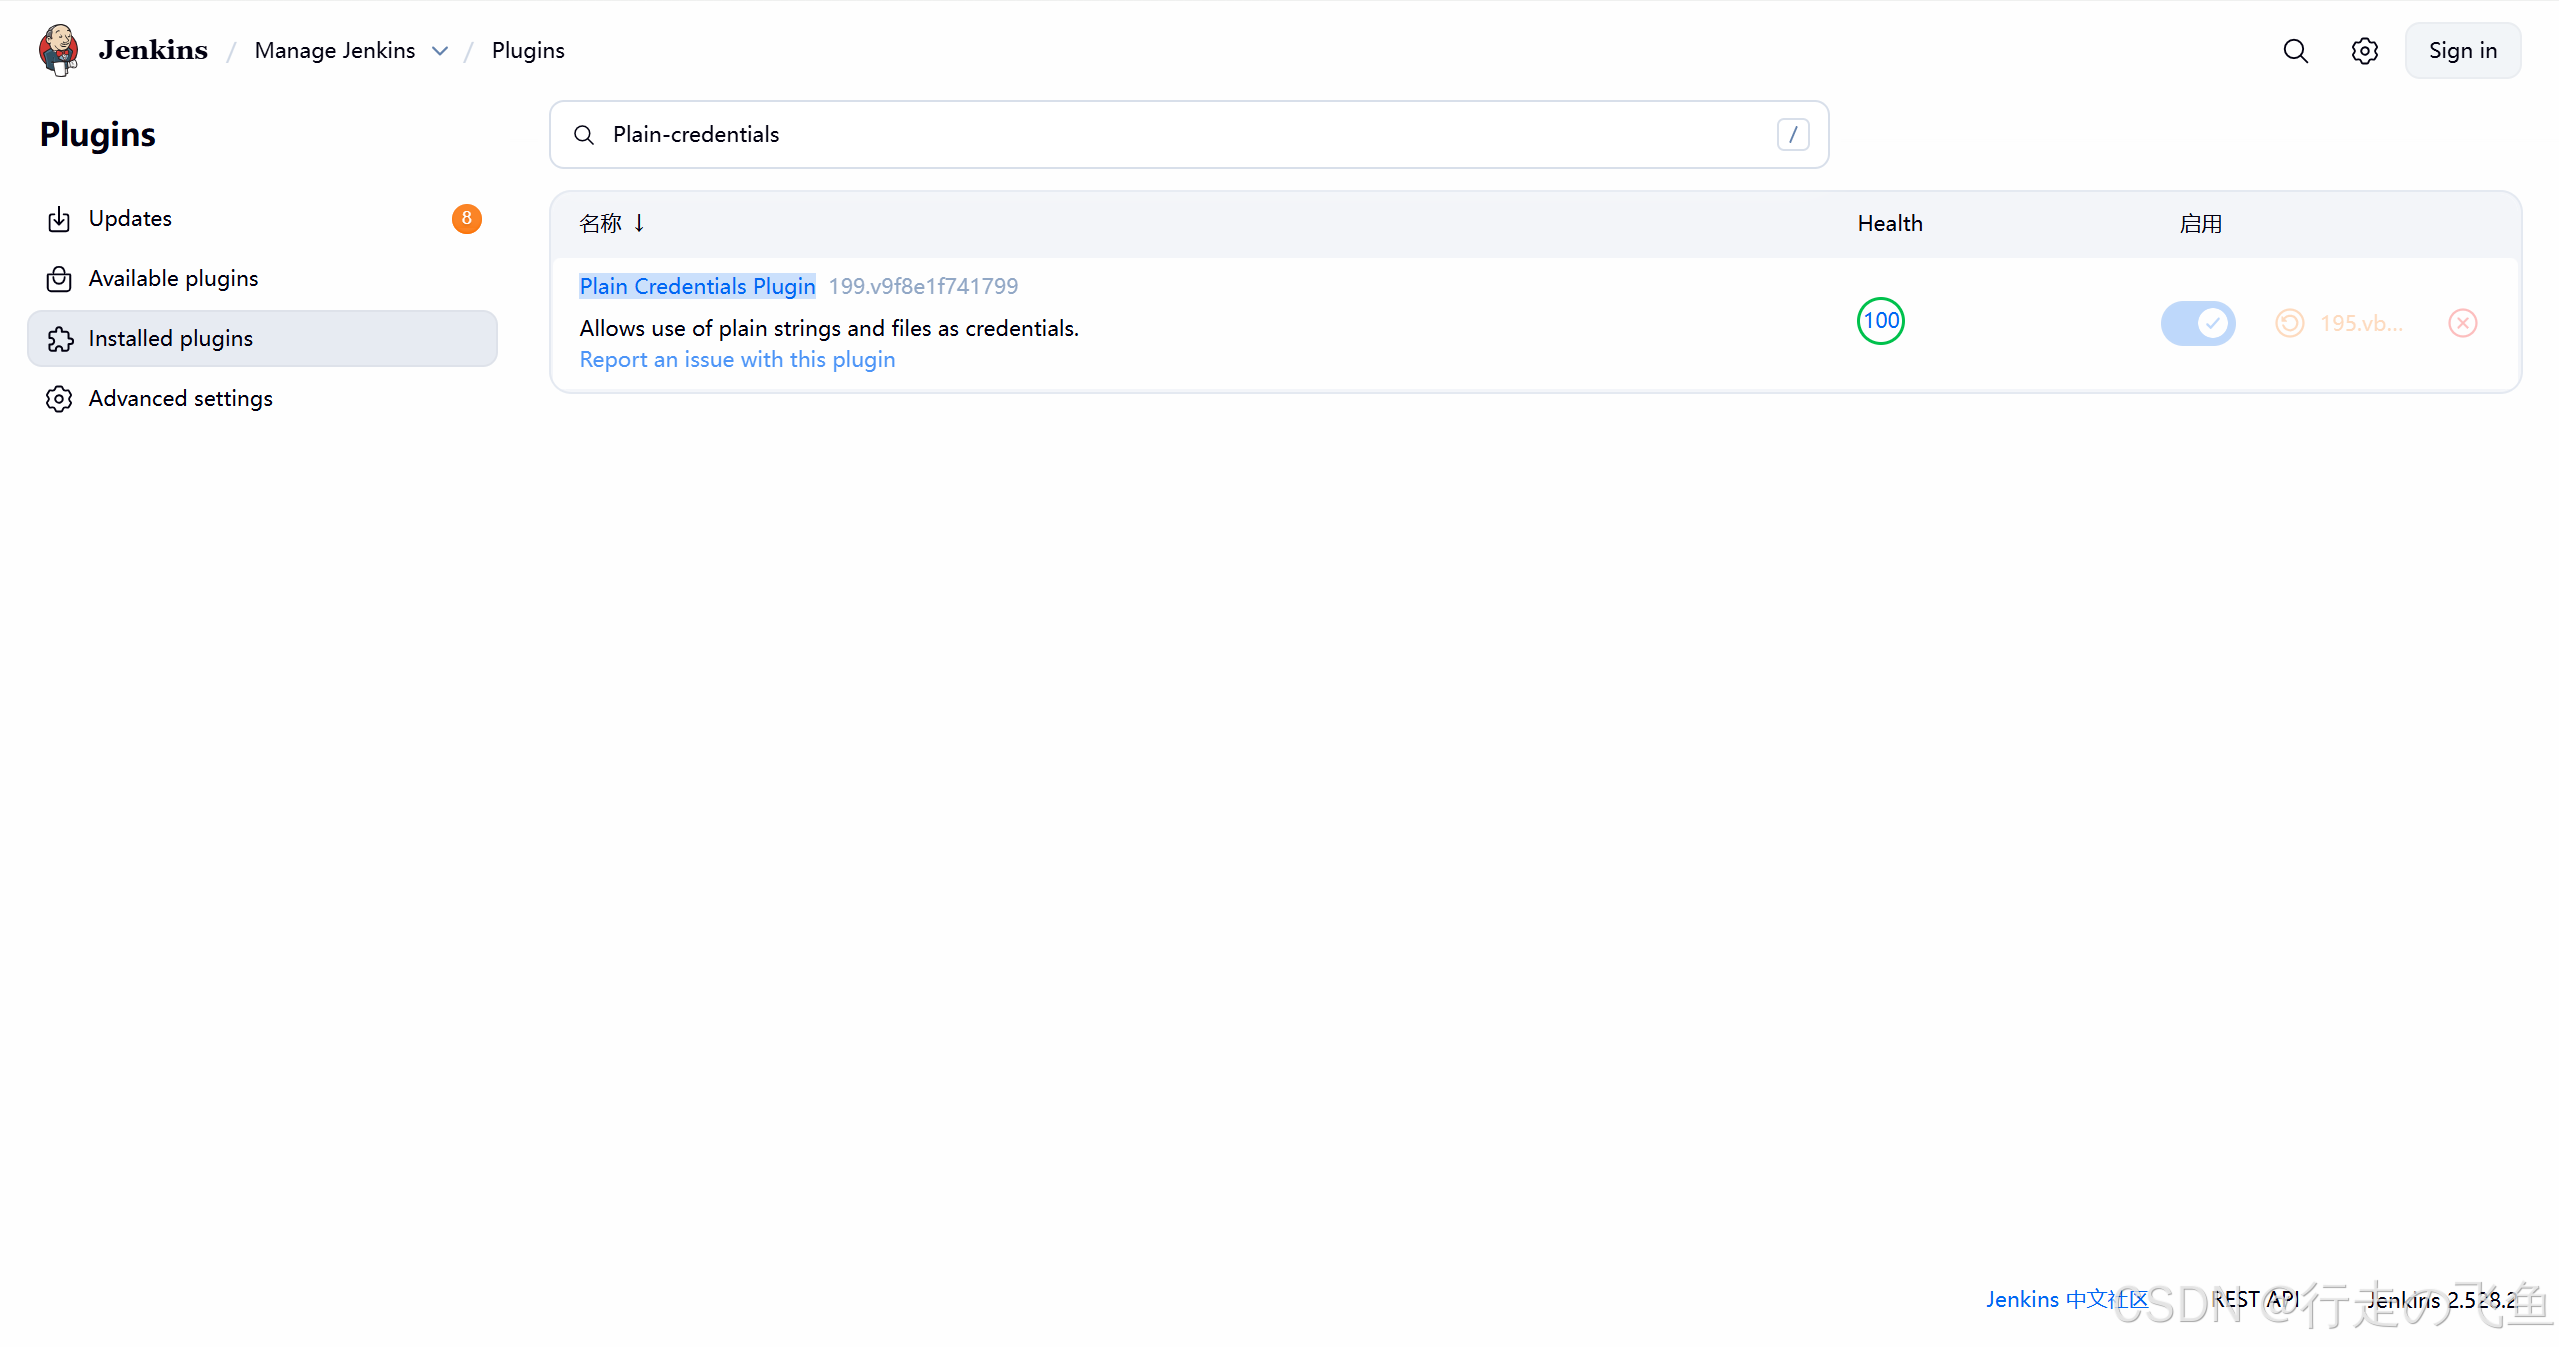Sort by the 名称 column header
The width and height of the screenshot is (2559, 1347).
600,223
